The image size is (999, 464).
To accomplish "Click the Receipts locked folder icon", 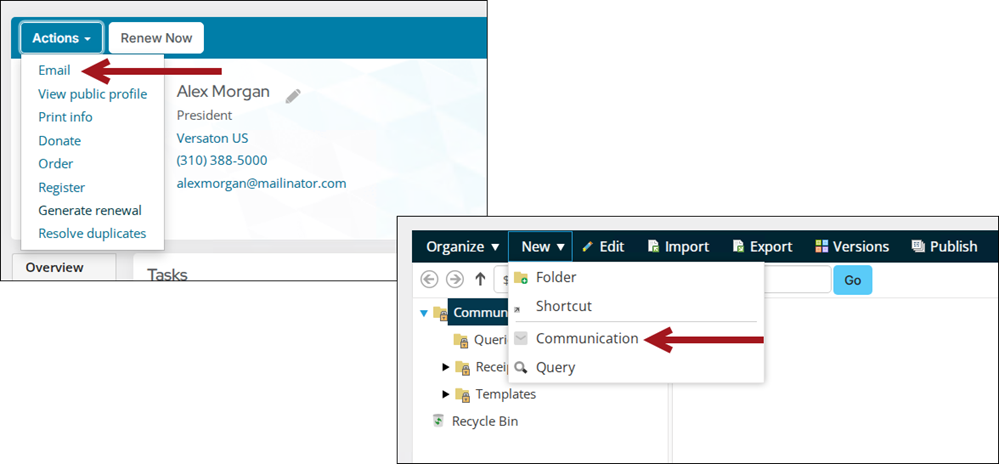I will (x=463, y=367).
